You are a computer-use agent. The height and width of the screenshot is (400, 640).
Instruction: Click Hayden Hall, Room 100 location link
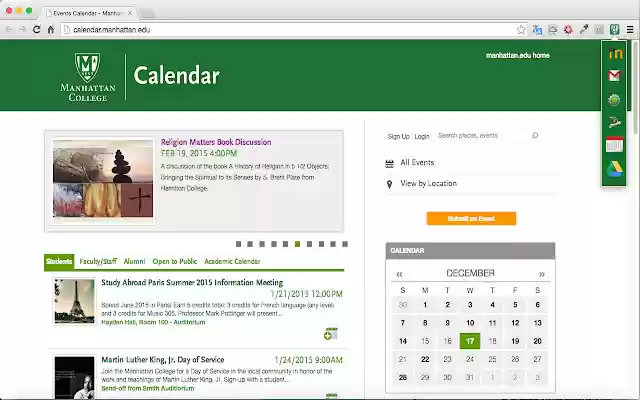(153, 322)
